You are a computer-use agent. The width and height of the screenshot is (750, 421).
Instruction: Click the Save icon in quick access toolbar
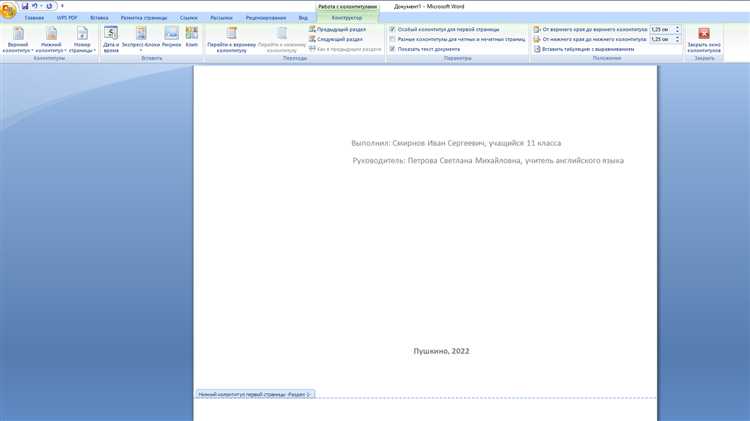click(x=25, y=6)
